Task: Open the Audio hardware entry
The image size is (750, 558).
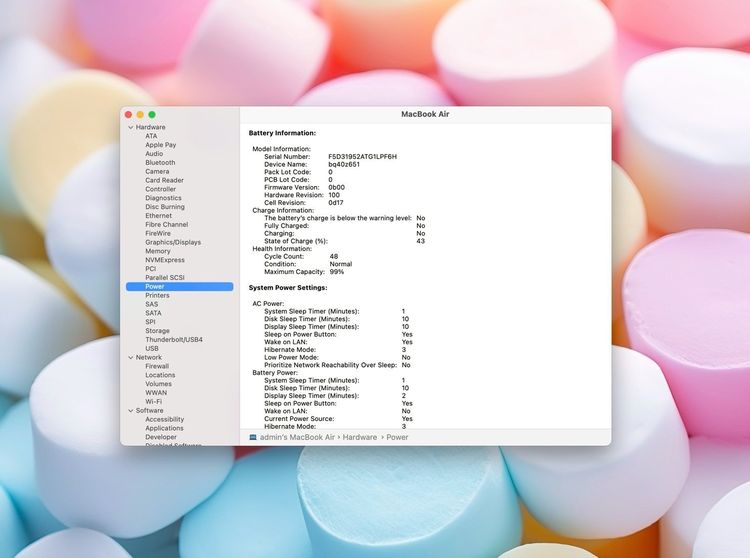Action: 154,154
